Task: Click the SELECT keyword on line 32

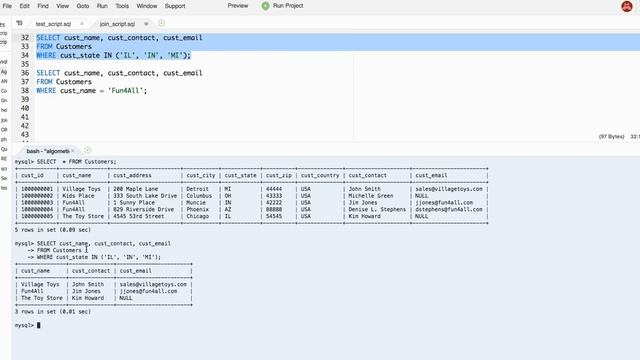Action: point(48,38)
